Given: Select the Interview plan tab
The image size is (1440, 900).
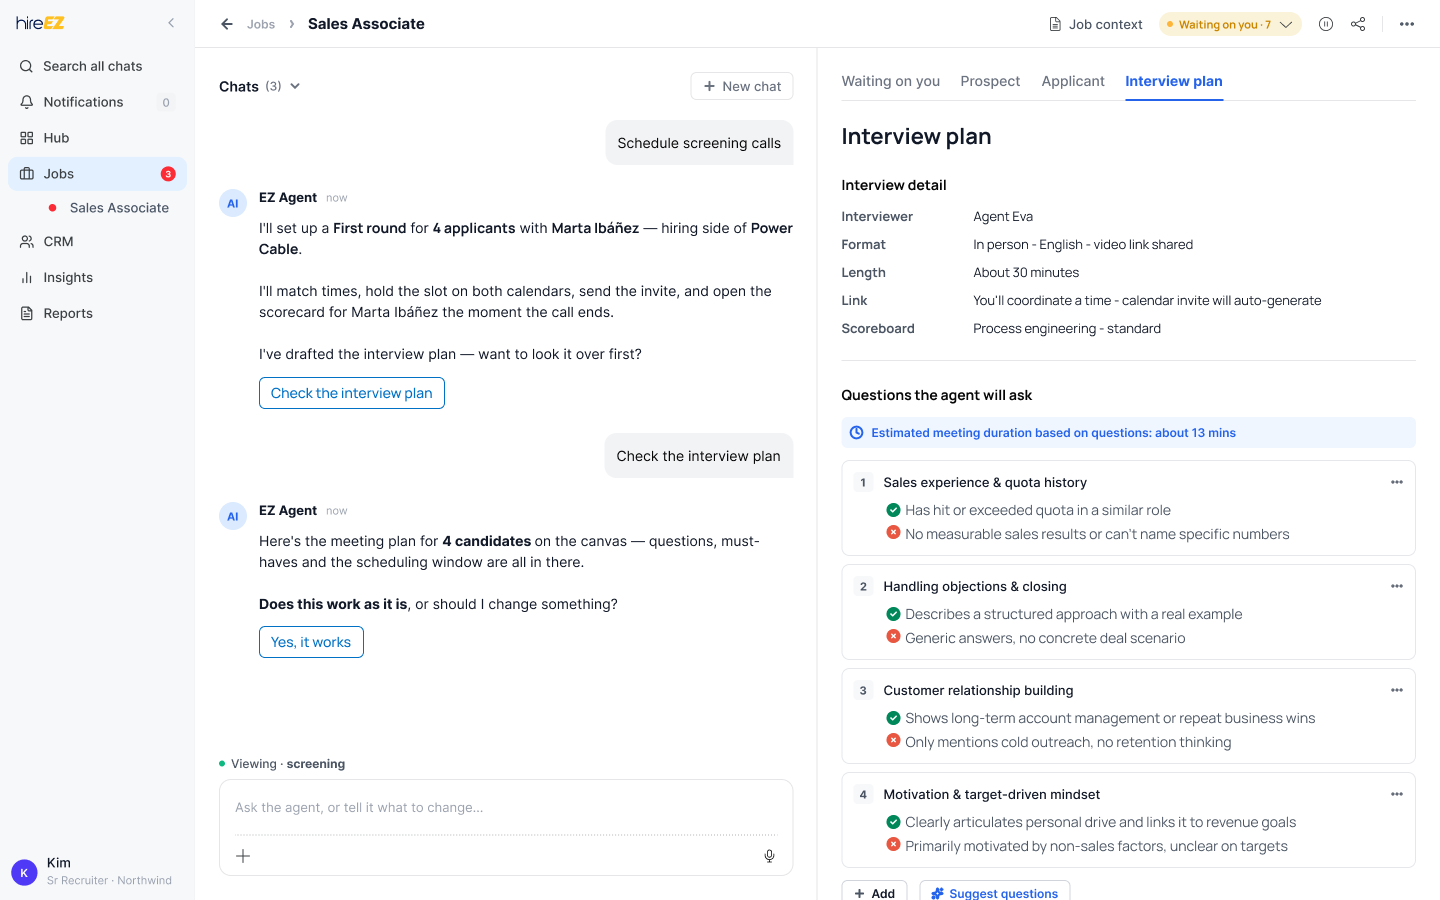Looking at the screenshot, I should (x=1174, y=81).
